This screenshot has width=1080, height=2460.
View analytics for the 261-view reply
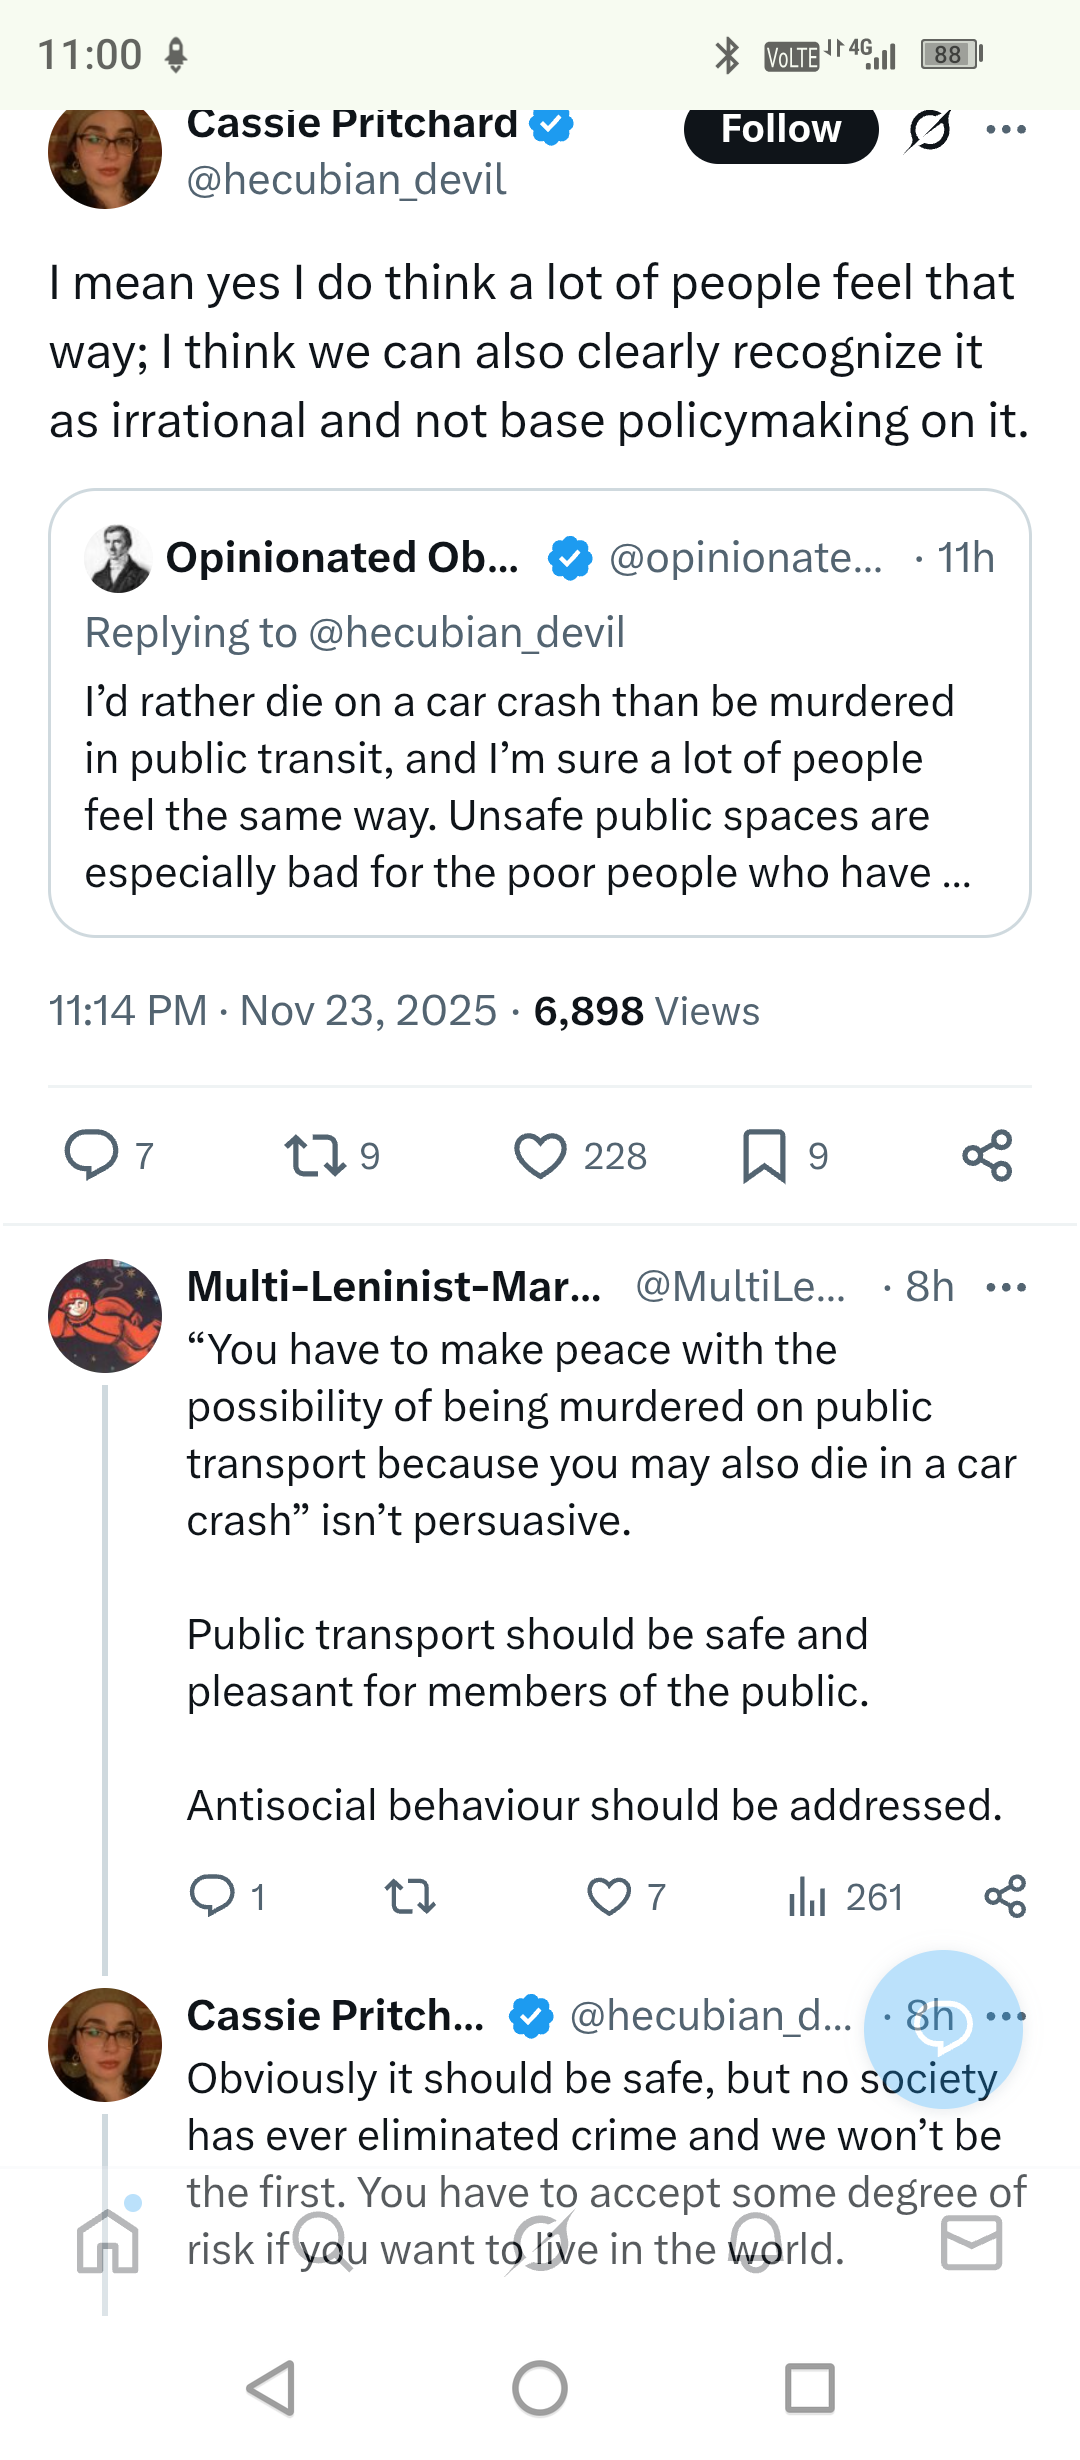(x=807, y=1896)
